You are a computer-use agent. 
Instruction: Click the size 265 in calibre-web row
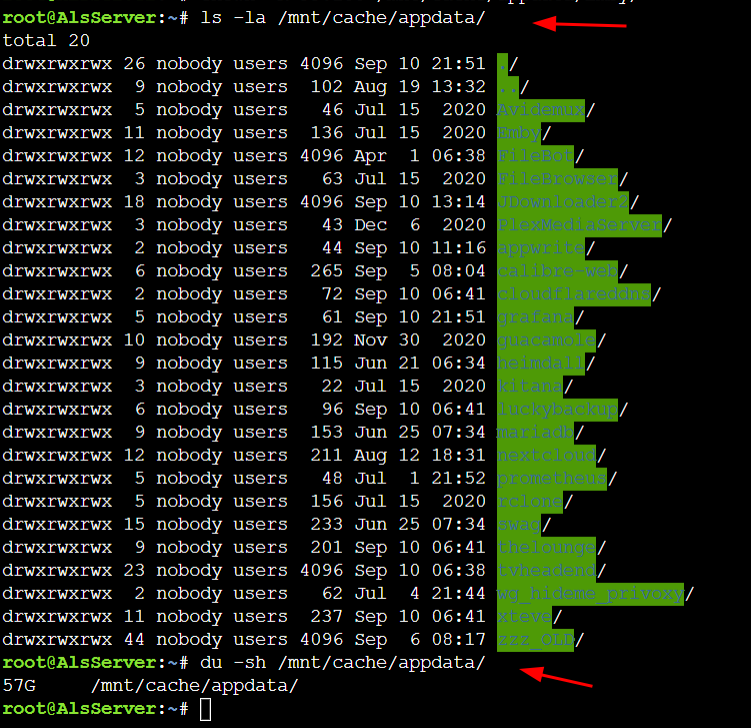click(x=327, y=271)
